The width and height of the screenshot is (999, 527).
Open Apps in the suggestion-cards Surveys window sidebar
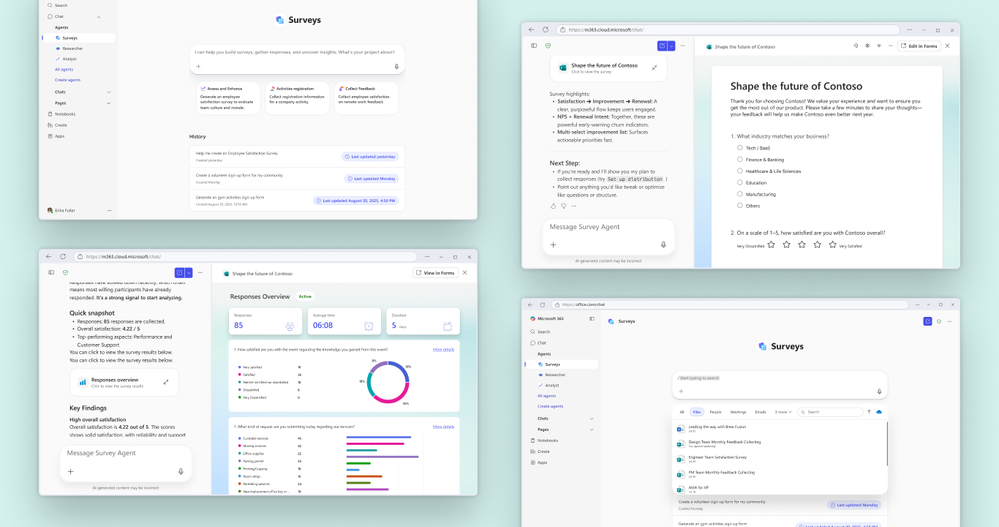(57, 136)
